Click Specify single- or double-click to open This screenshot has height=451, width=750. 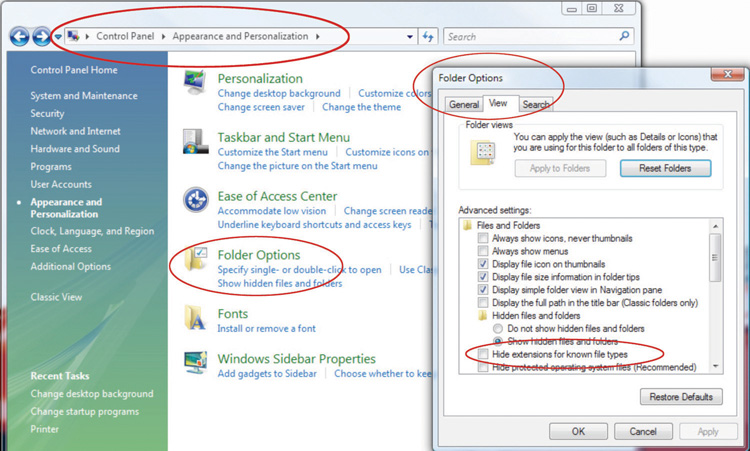(x=299, y=270)
